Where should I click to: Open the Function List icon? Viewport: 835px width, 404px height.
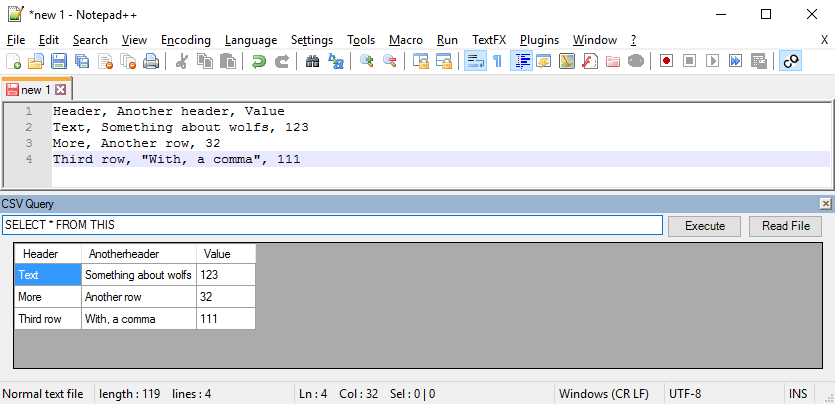pos(590,61)
